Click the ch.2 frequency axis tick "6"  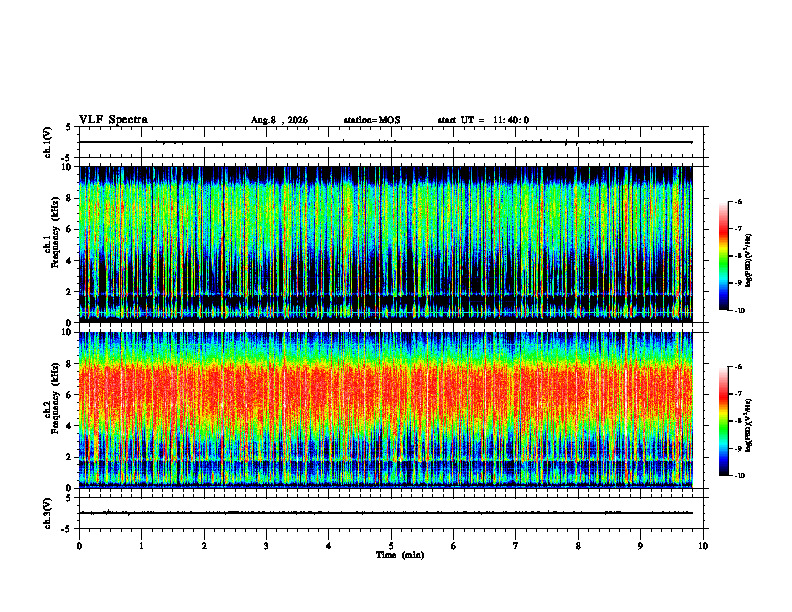click(x=70, y=395)
